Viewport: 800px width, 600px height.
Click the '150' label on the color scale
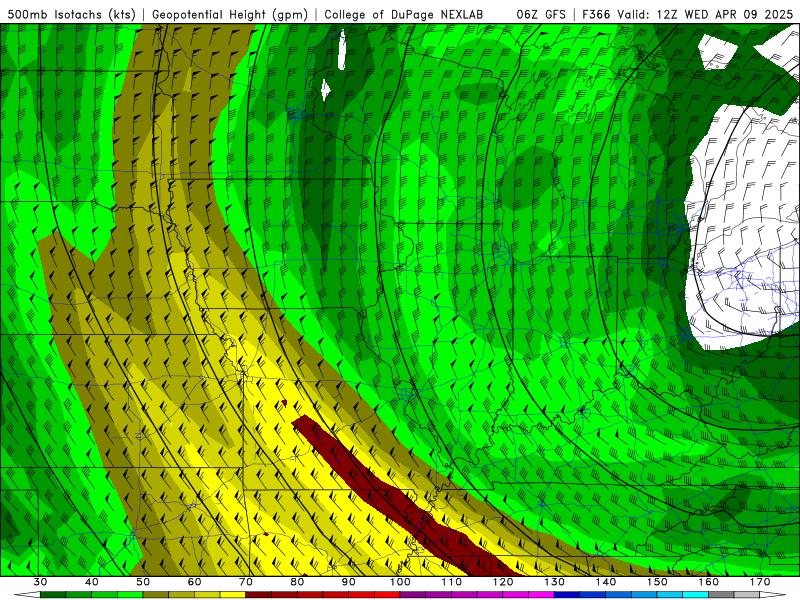pyautogui.click(x=657, y=582)
